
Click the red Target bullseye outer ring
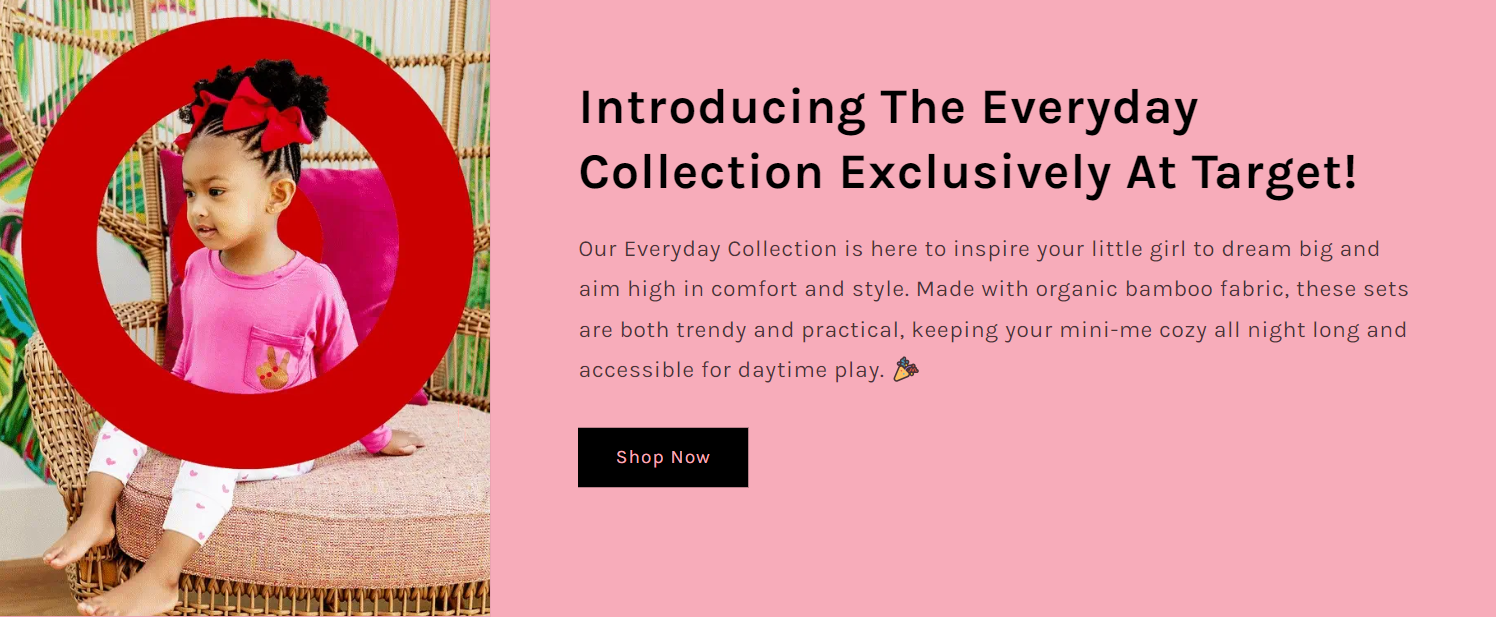click(x=60, y=243)
